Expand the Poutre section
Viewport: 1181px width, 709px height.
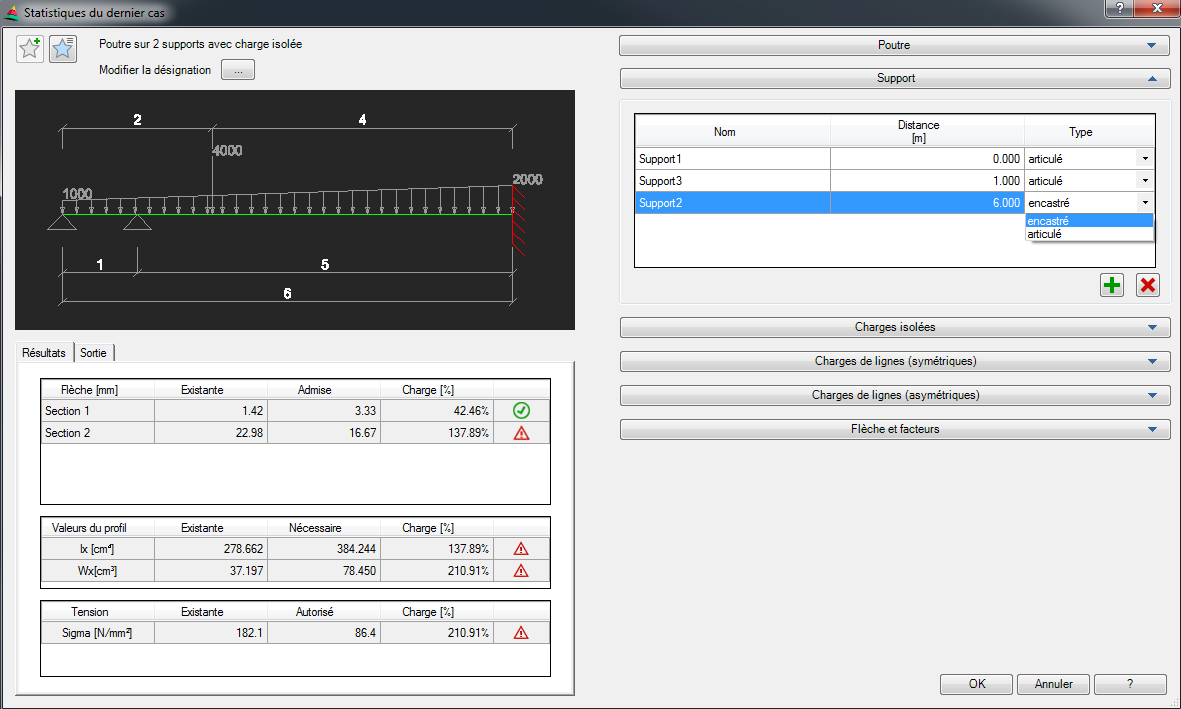pyautogui.click(x=894, y=45)
